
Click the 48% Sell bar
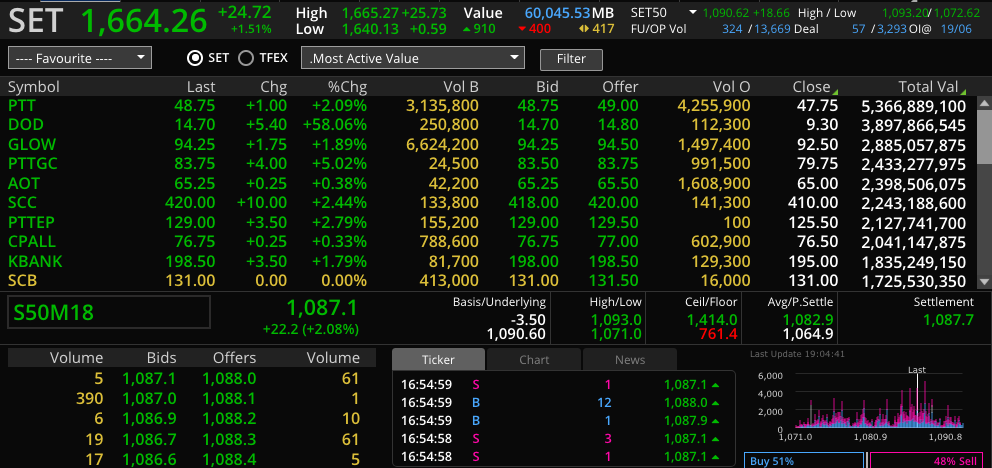click(926, 460)
